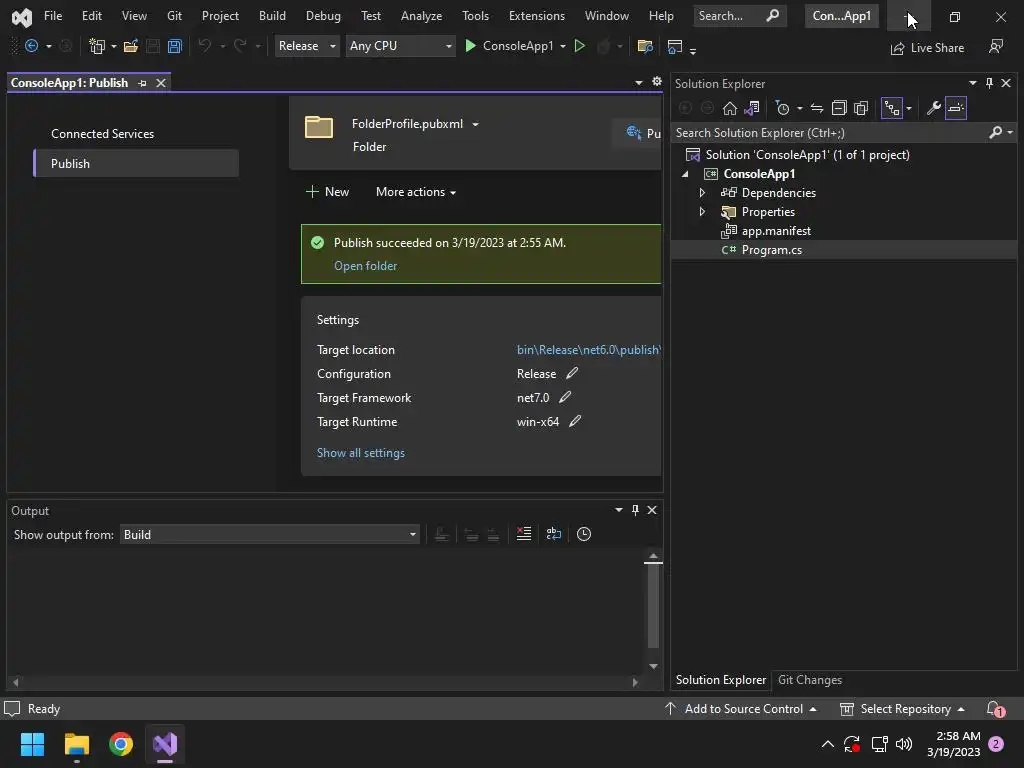
Task: Open the Debug menu
Action: pos(323,16)
